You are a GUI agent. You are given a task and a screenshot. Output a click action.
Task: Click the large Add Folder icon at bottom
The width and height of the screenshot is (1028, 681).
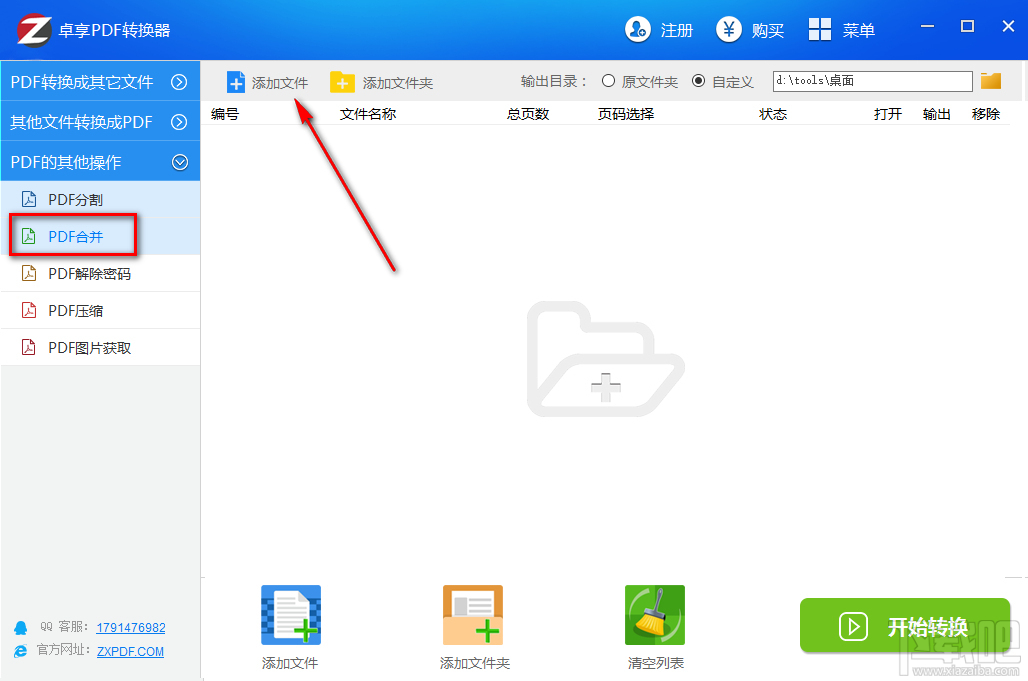[473, 615]
